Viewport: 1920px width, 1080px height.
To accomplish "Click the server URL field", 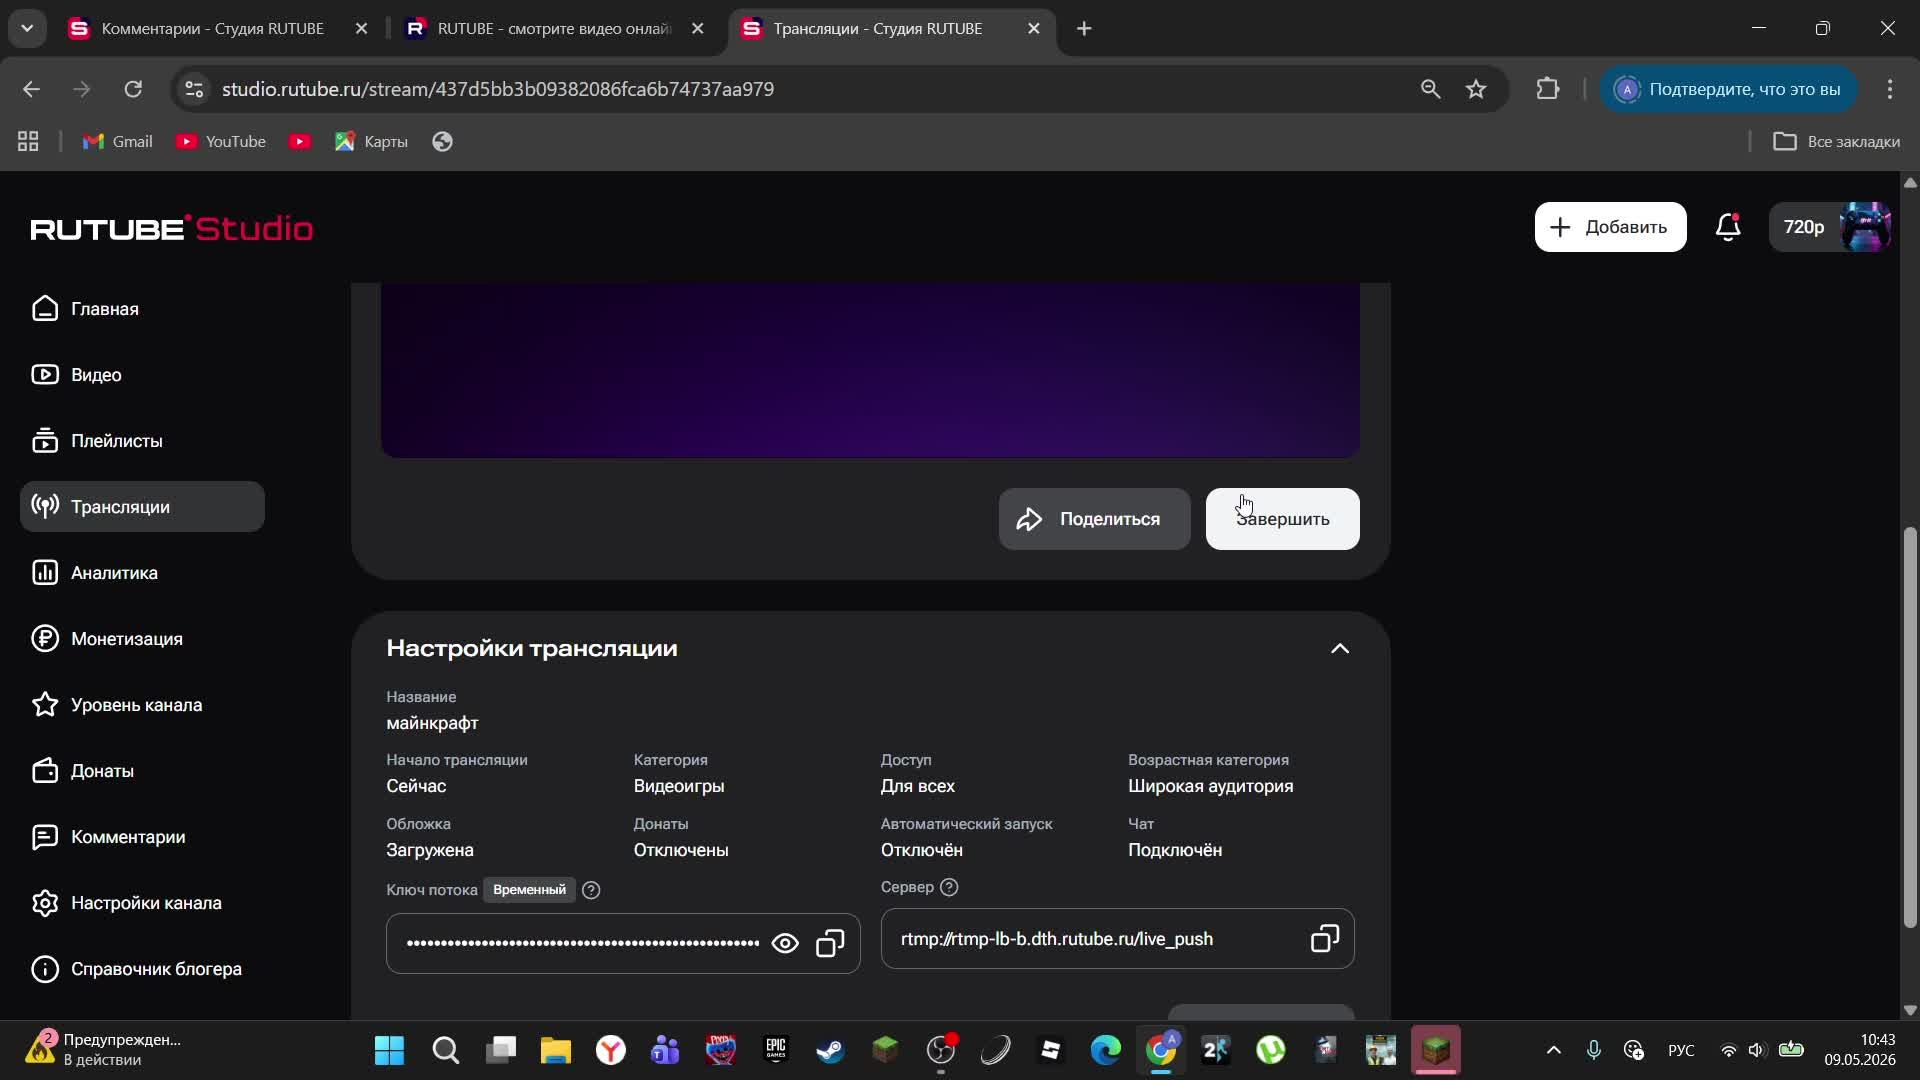I will pyautogui.click(x=1117, y=938).
